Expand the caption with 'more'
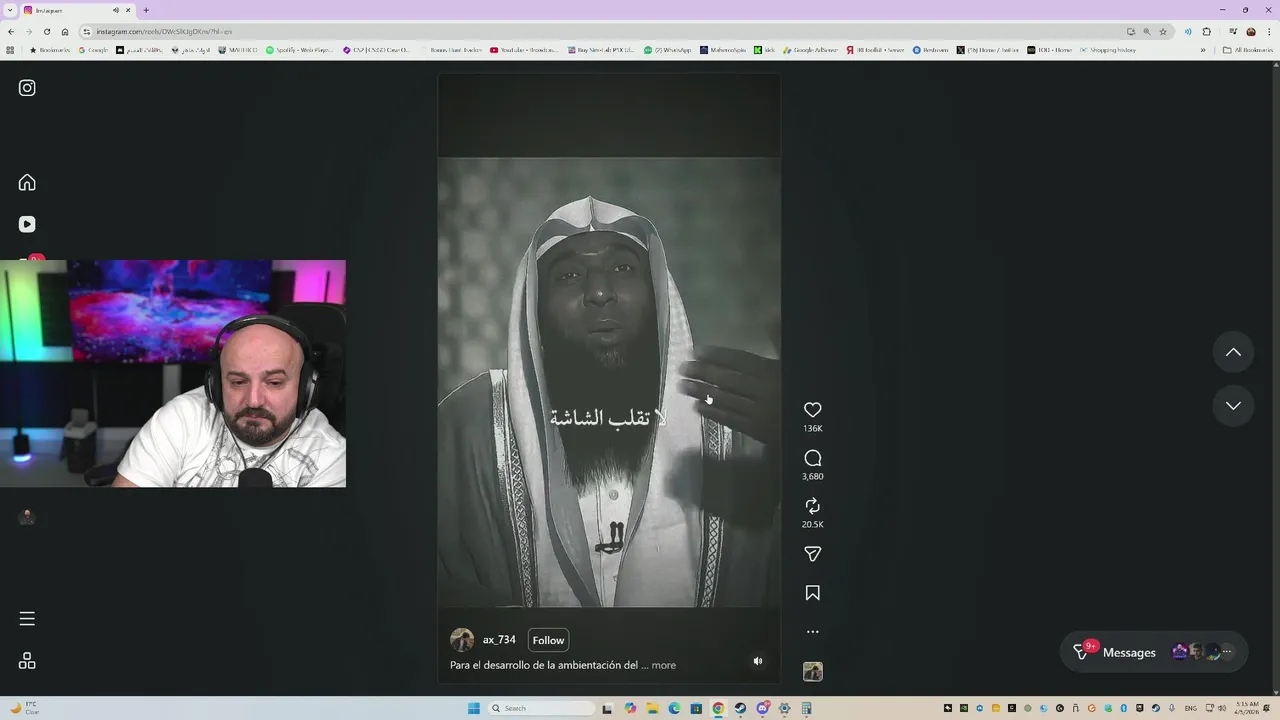The width and height of the screenshot is (1280, 720). click(x=664, y=665)
